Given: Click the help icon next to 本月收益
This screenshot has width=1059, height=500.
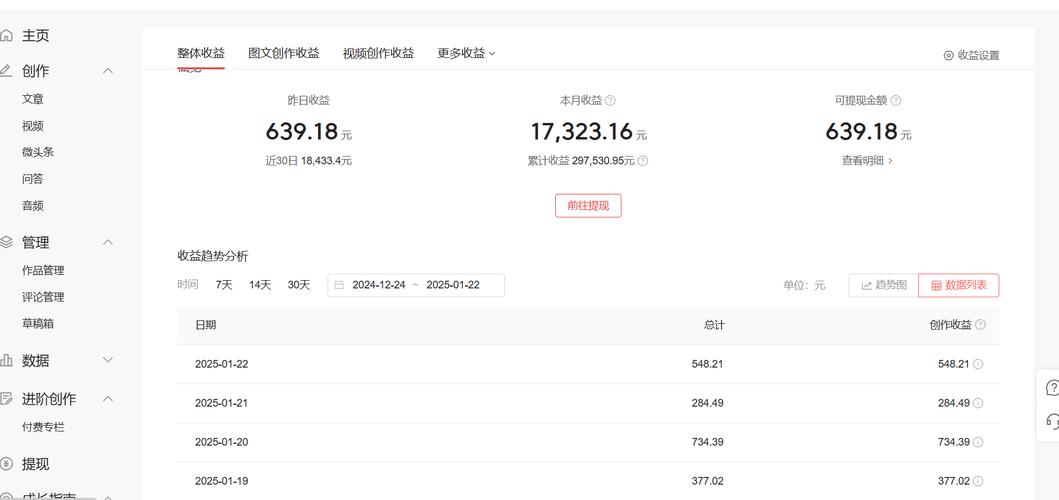Looking at the screenshot, I should (611, 100).
